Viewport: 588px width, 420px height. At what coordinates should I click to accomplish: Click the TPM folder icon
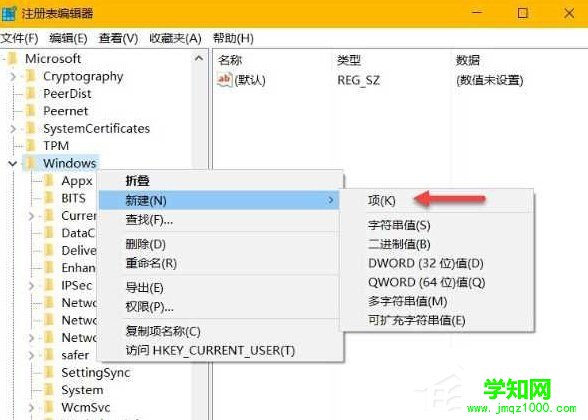31,146
